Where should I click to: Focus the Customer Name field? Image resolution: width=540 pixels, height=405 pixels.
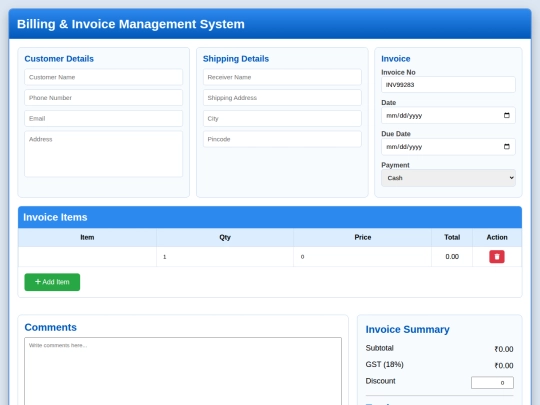[x=103, y=77]
